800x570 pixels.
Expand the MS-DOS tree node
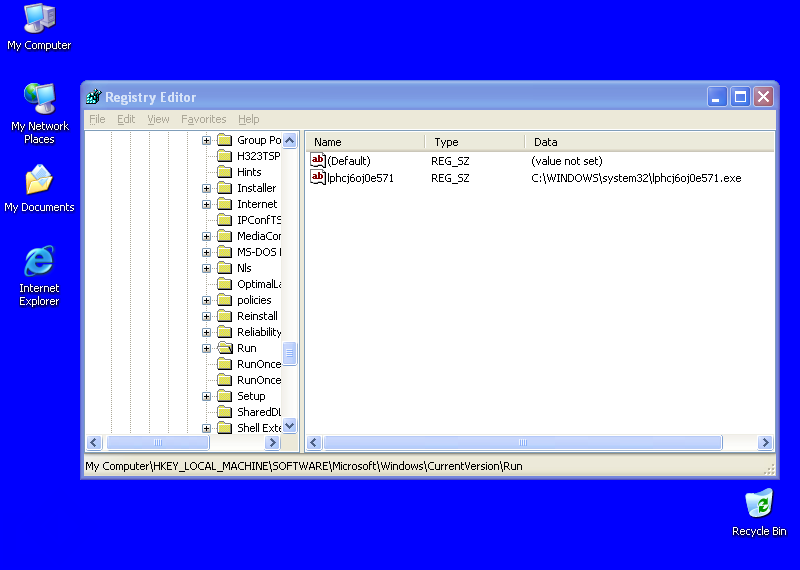pyautogui.click(x=206, y=252)
